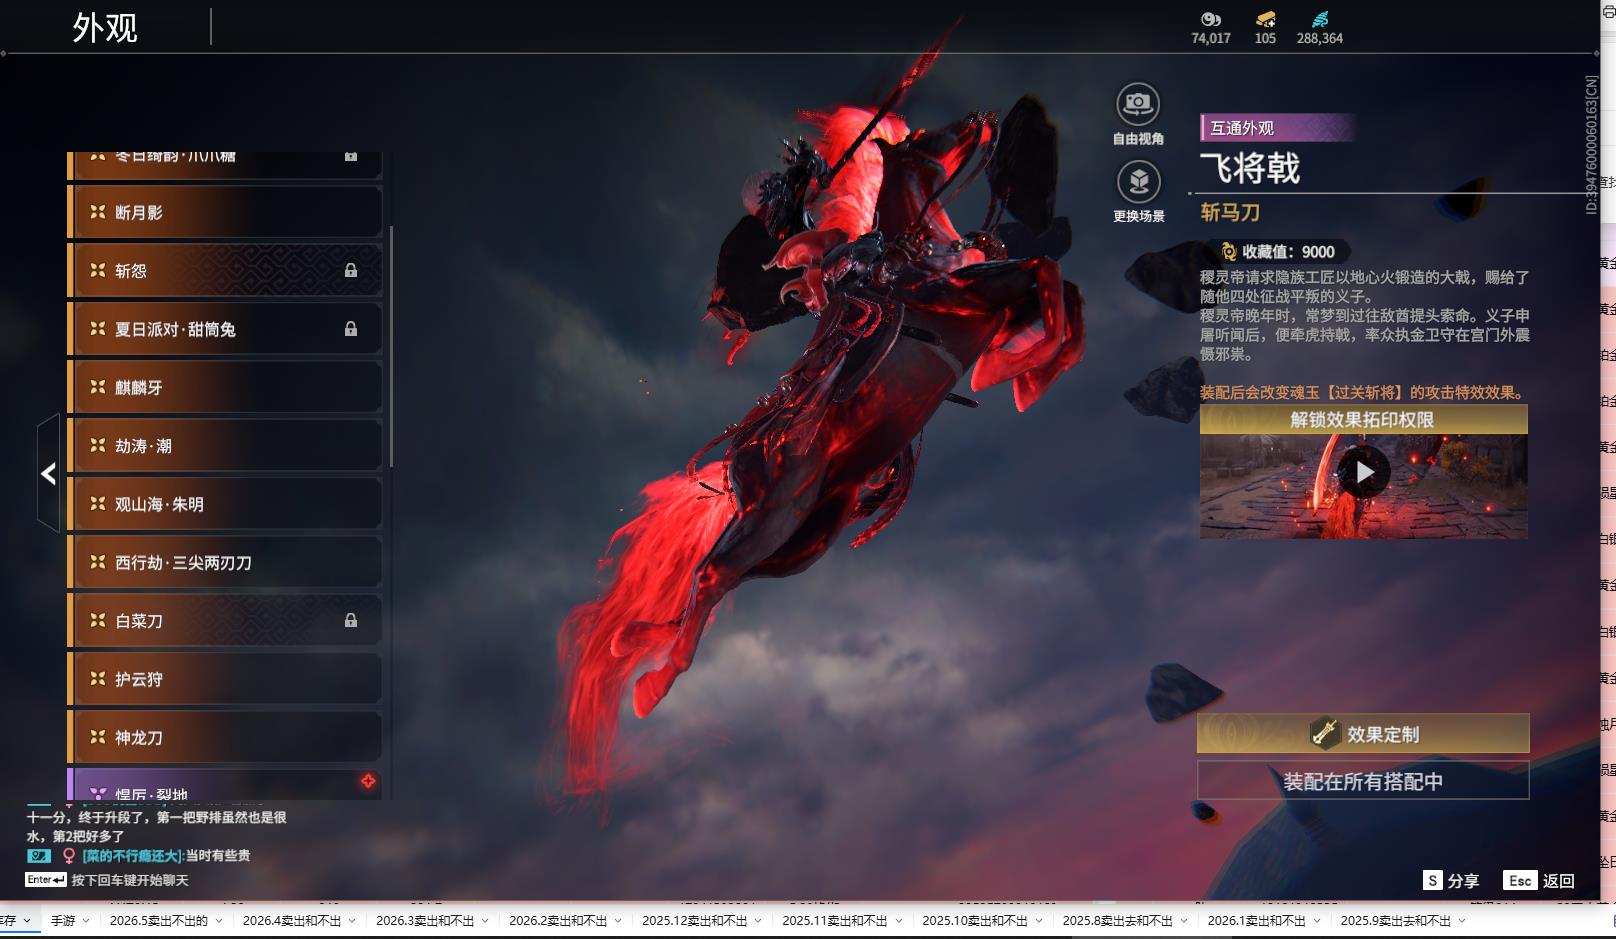Viewport: 1616px width, 939px height.
Task: Click the weapon icon beside 神龙刀
Action: [x=98, y=737]
